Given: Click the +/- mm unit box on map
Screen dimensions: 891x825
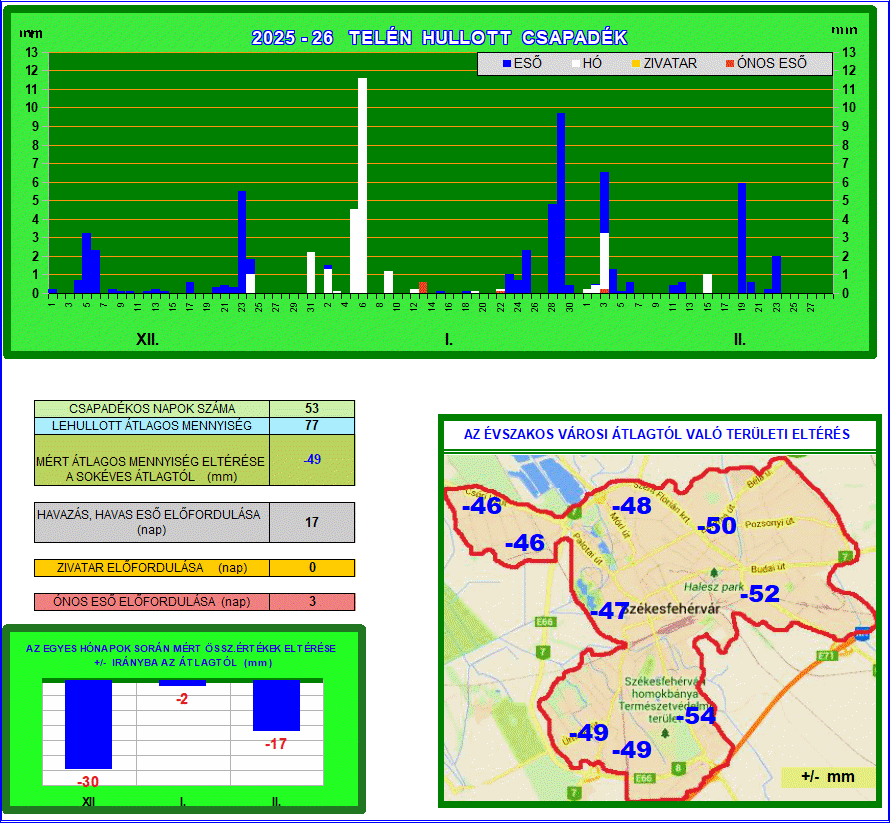Looking at the screenshot, I should tap(828, 777).
